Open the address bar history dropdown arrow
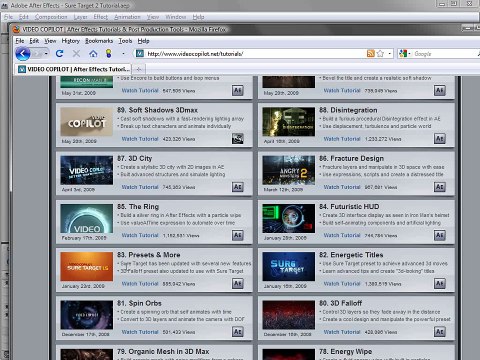This screenshot has height=360, width=480. coord(390,53)
